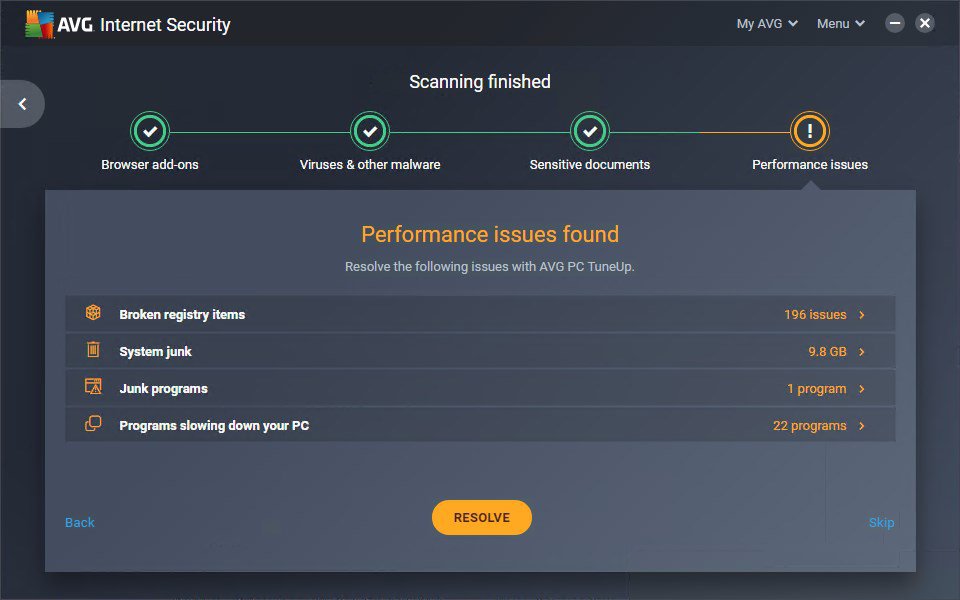Close the AVG window
This screenshot has width=960, height=600.
point(924,24)
